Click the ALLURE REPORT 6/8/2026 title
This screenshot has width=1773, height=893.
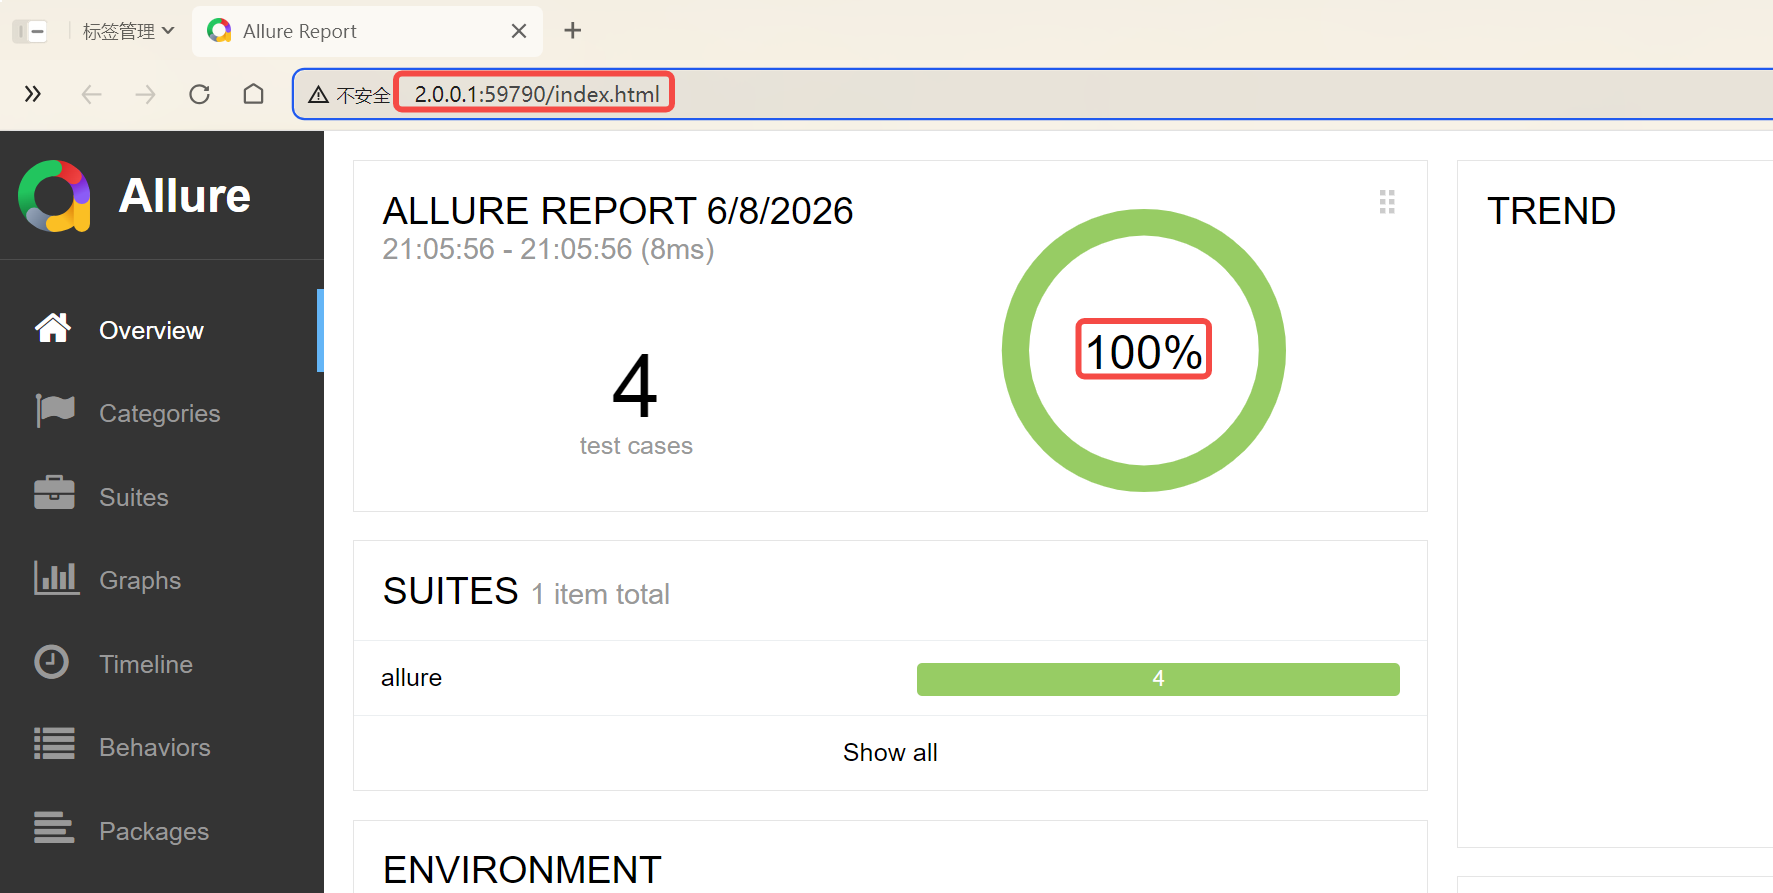[618, 211]
